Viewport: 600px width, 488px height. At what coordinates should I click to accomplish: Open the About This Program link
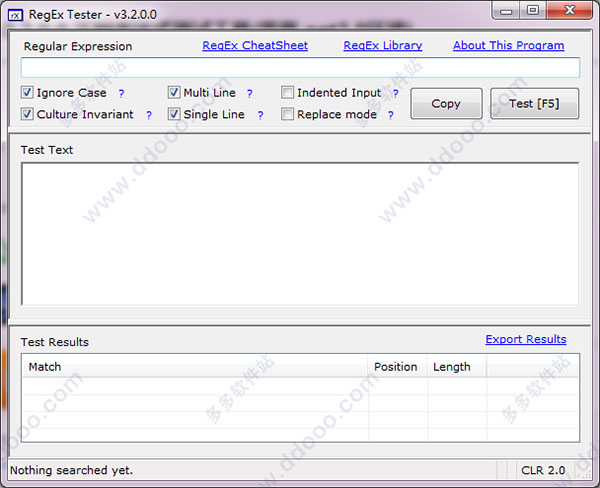pyautogui.click(x=509, y=46)
